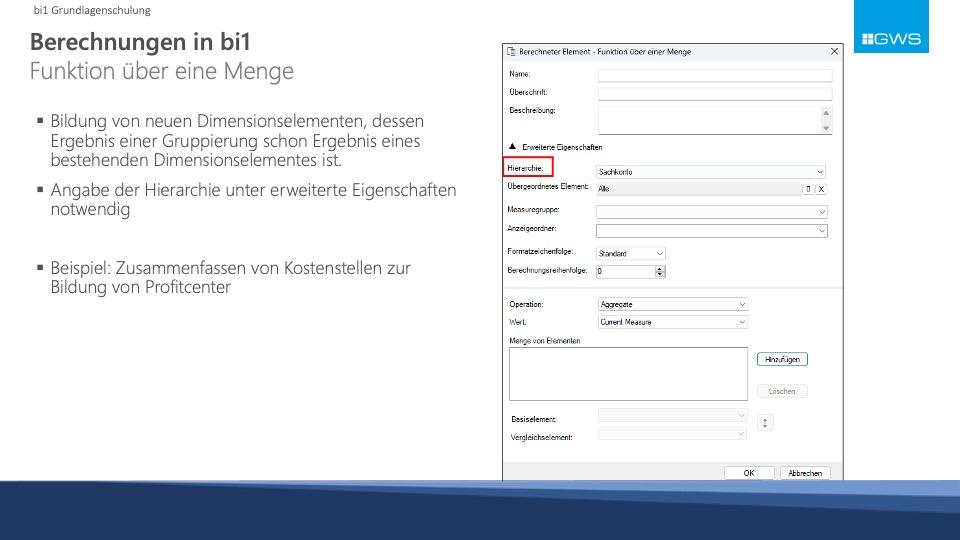Open the Basiselement dropdown
This screenshot has height=540, width=960.
(x=672, y=416)
